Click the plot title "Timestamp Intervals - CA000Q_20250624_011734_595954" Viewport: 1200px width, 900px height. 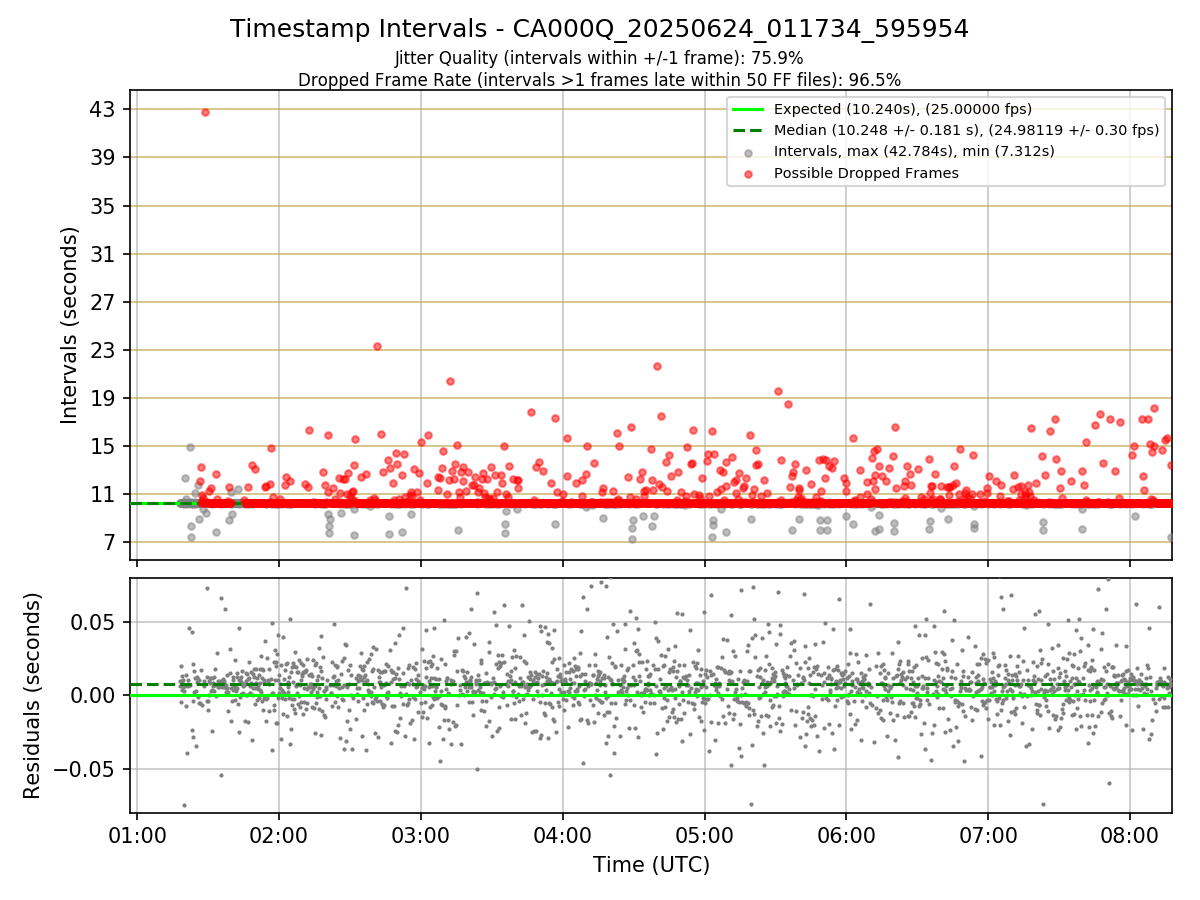pos(599,29)
